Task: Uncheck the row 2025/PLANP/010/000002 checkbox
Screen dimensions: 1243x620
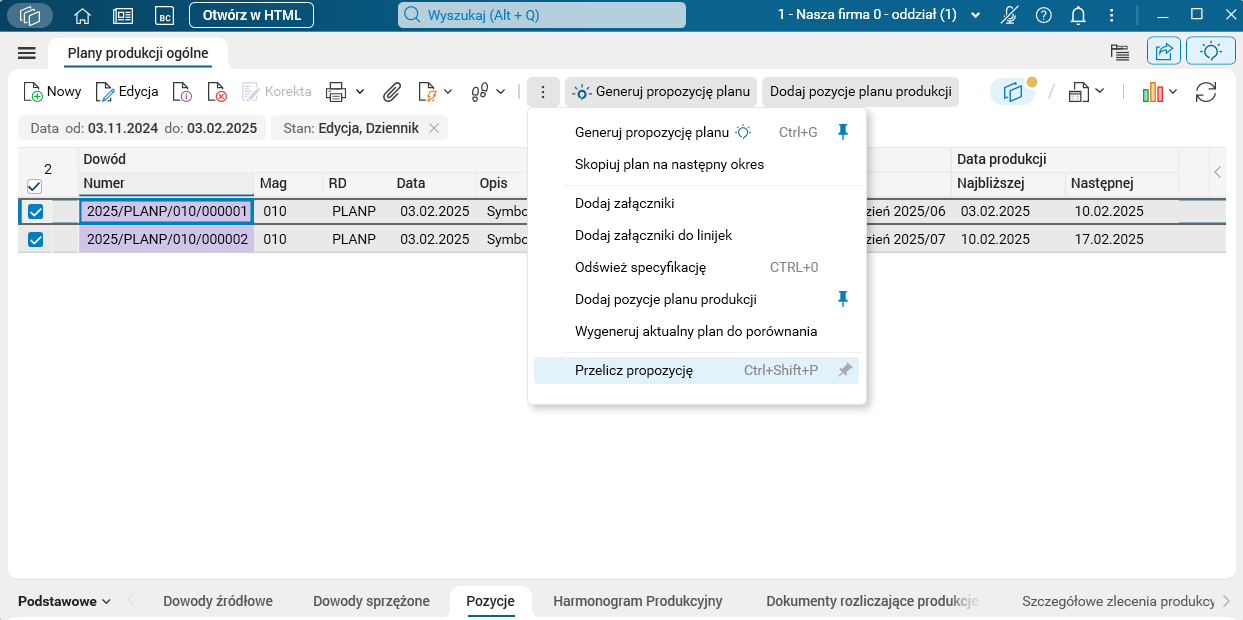Action: [x=35, y=240]
